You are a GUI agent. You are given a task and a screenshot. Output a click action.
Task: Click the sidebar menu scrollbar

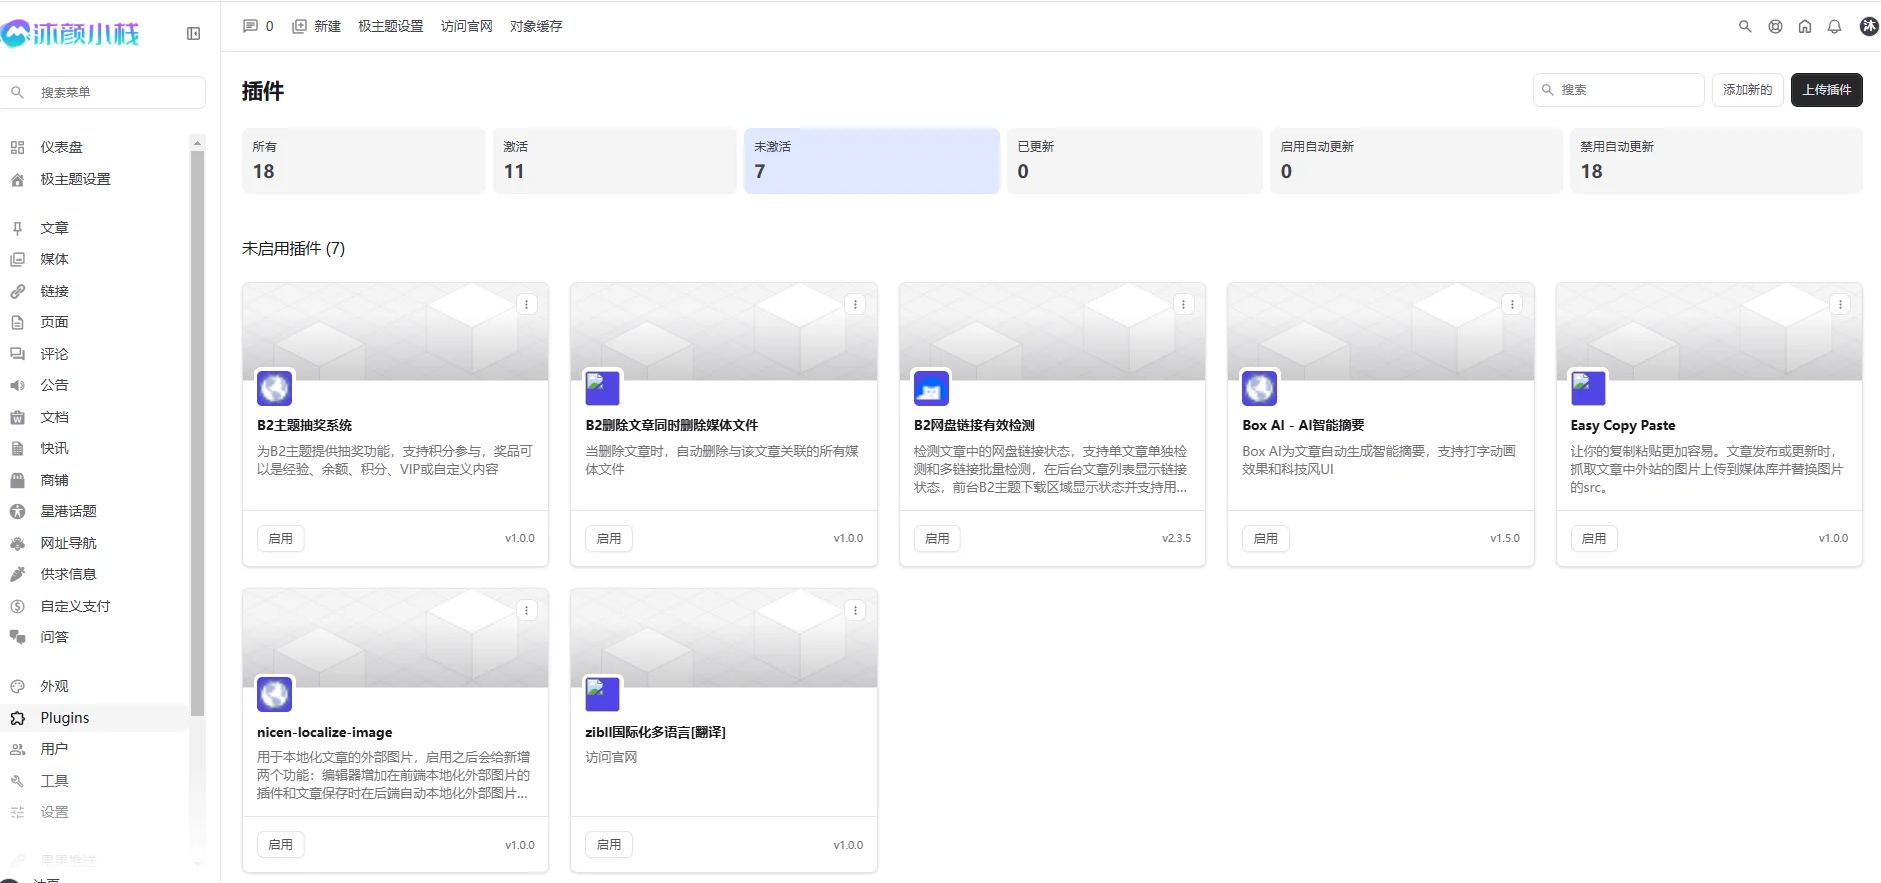click(x=197, y=430)
